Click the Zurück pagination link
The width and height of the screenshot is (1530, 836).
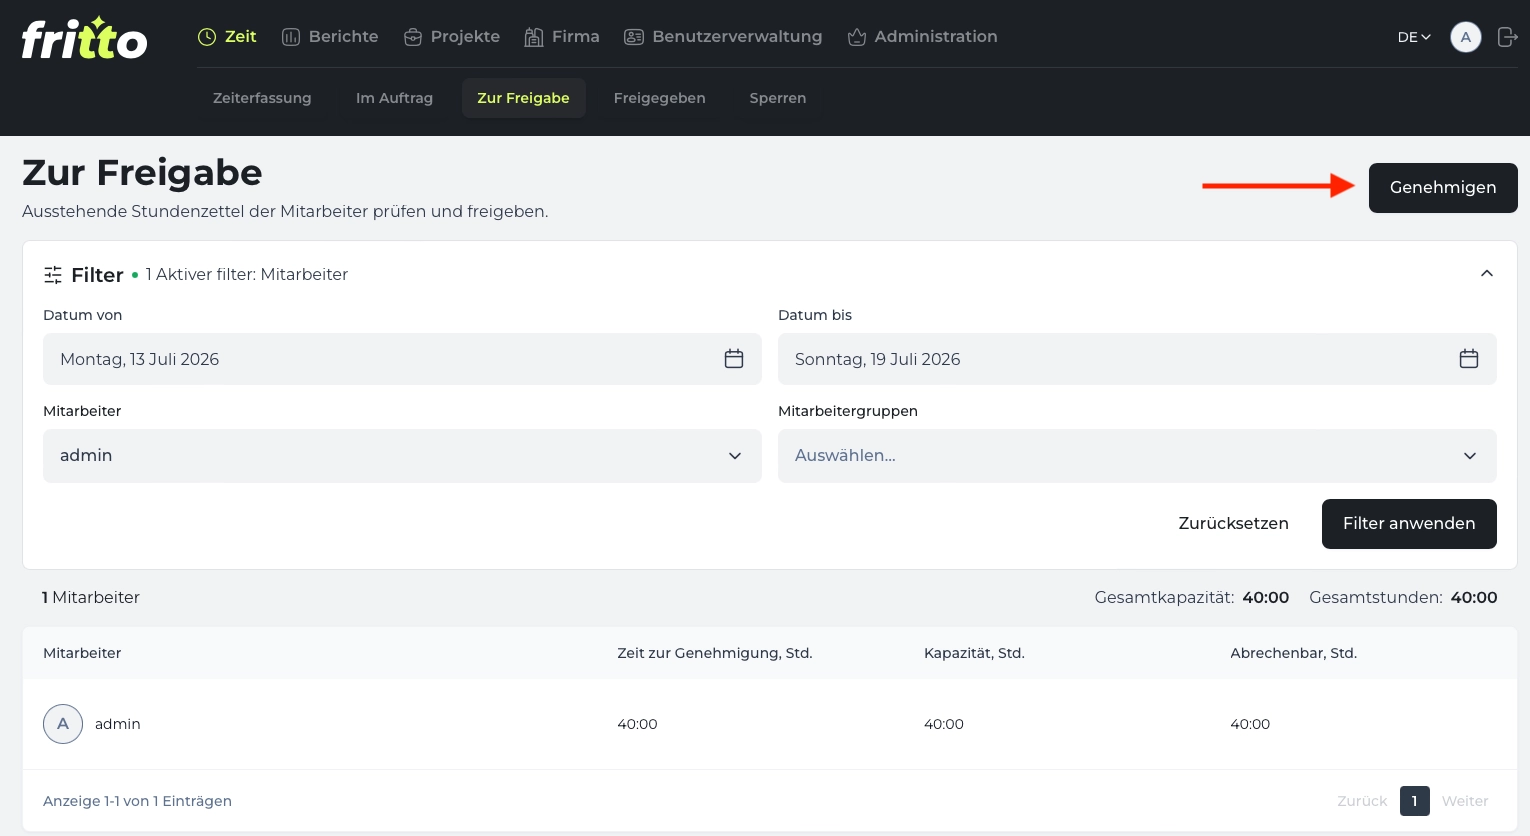pyautogui.click(x=1362, y=801)
